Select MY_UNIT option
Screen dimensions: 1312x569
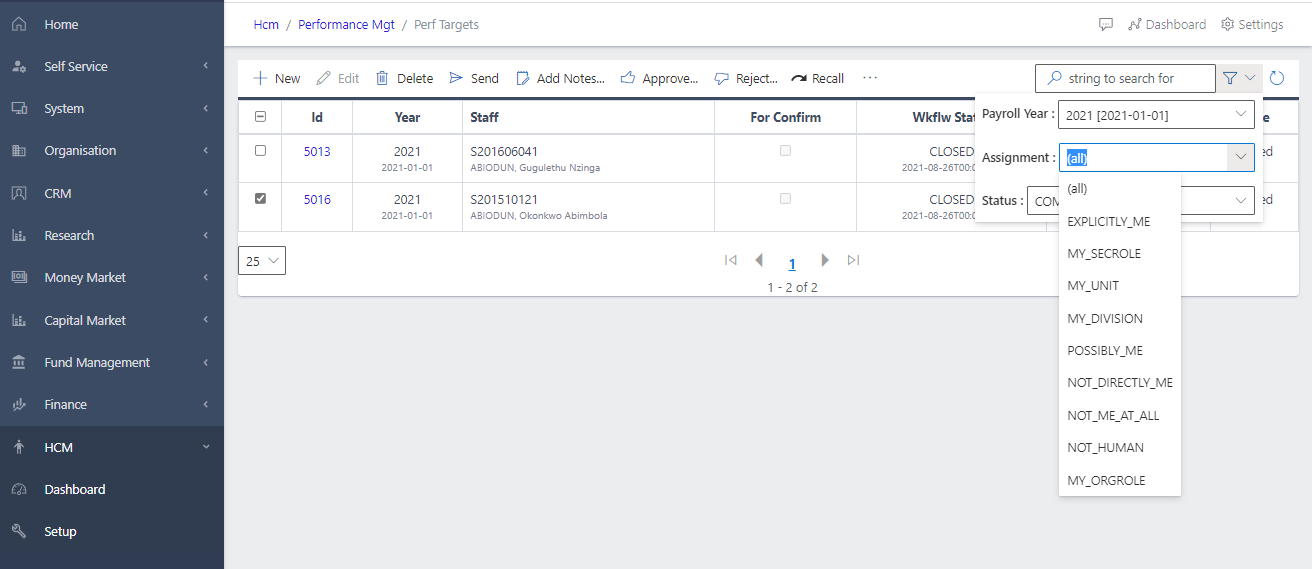1120,286
